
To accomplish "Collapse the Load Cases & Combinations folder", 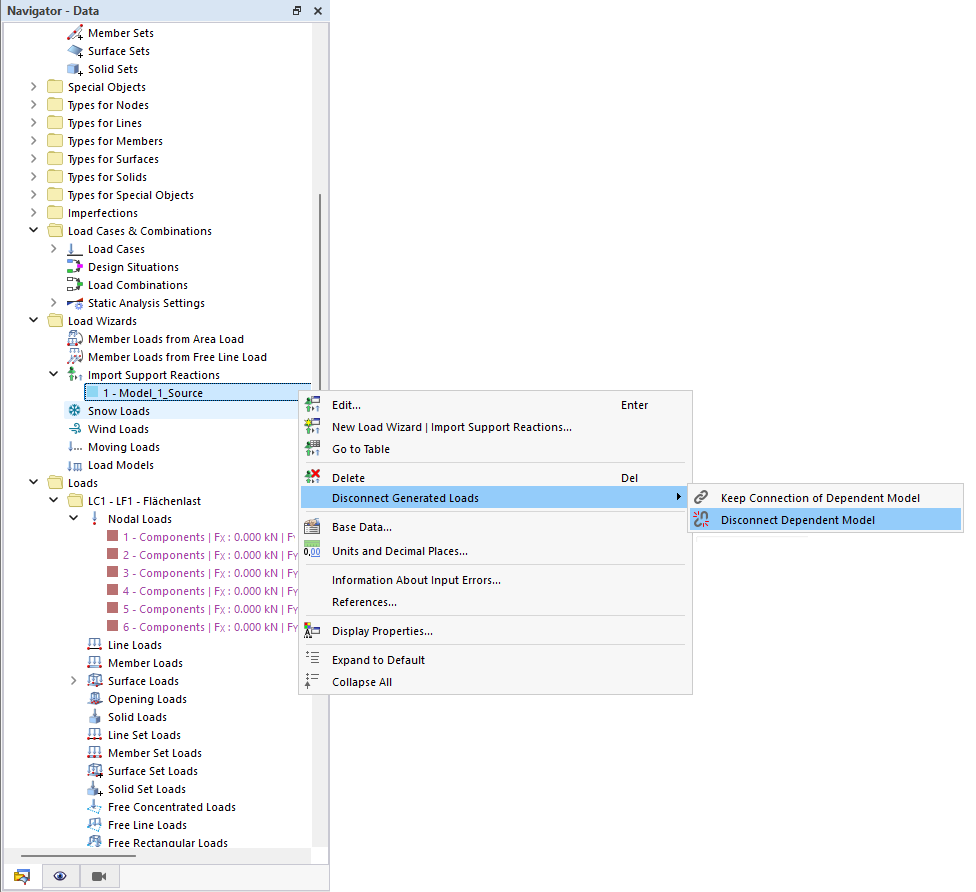I will [32, 230].
